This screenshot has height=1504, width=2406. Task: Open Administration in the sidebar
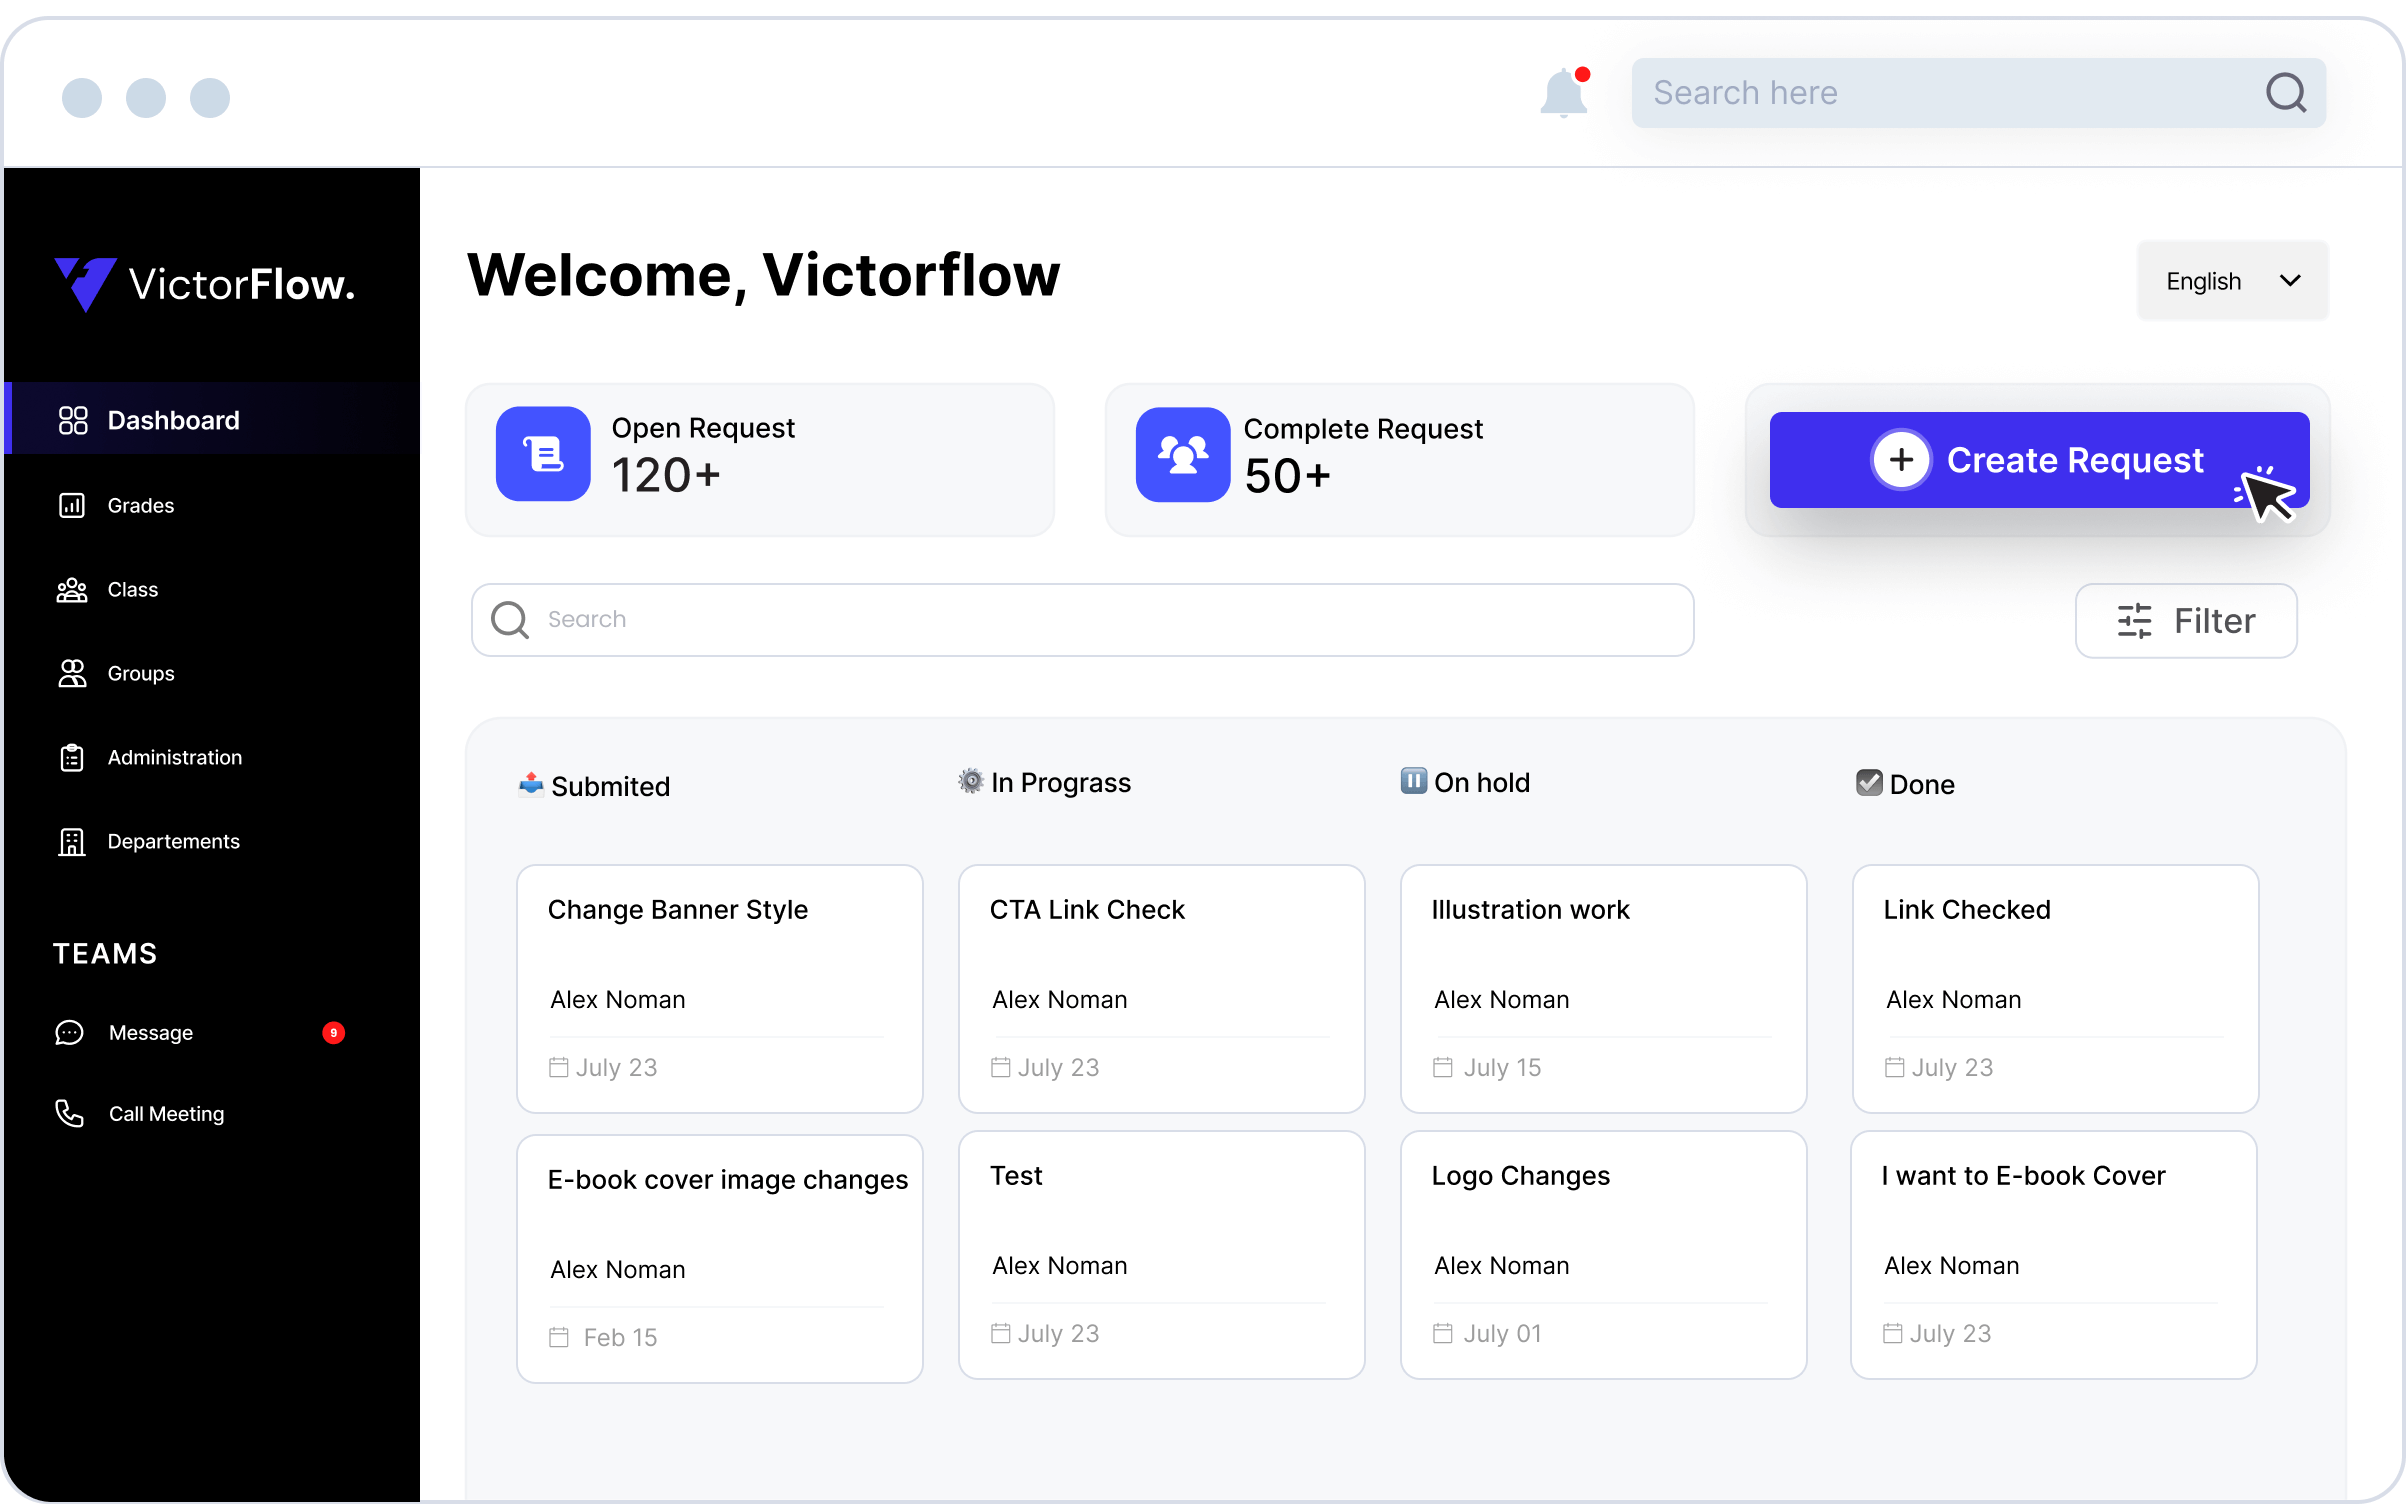(x=174, y=758)
